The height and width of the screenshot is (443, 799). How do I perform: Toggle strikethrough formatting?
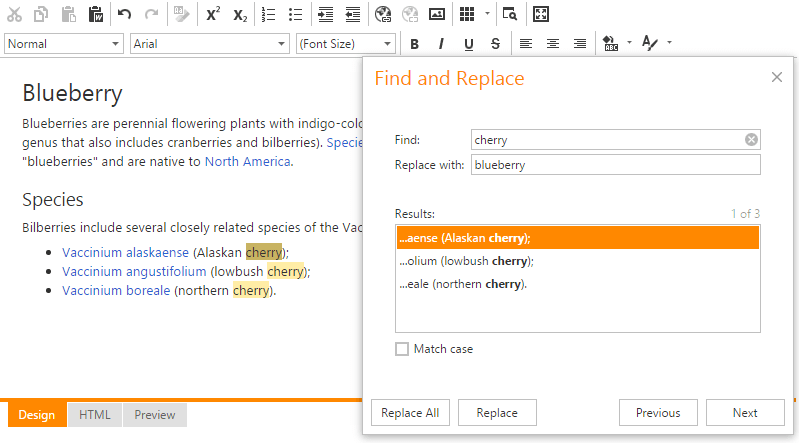coord(495,44)
